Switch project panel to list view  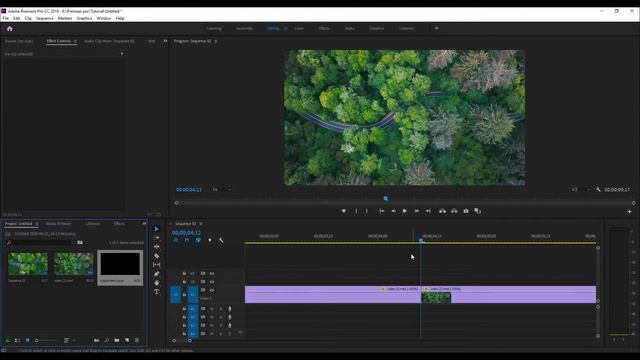(17, 340)
